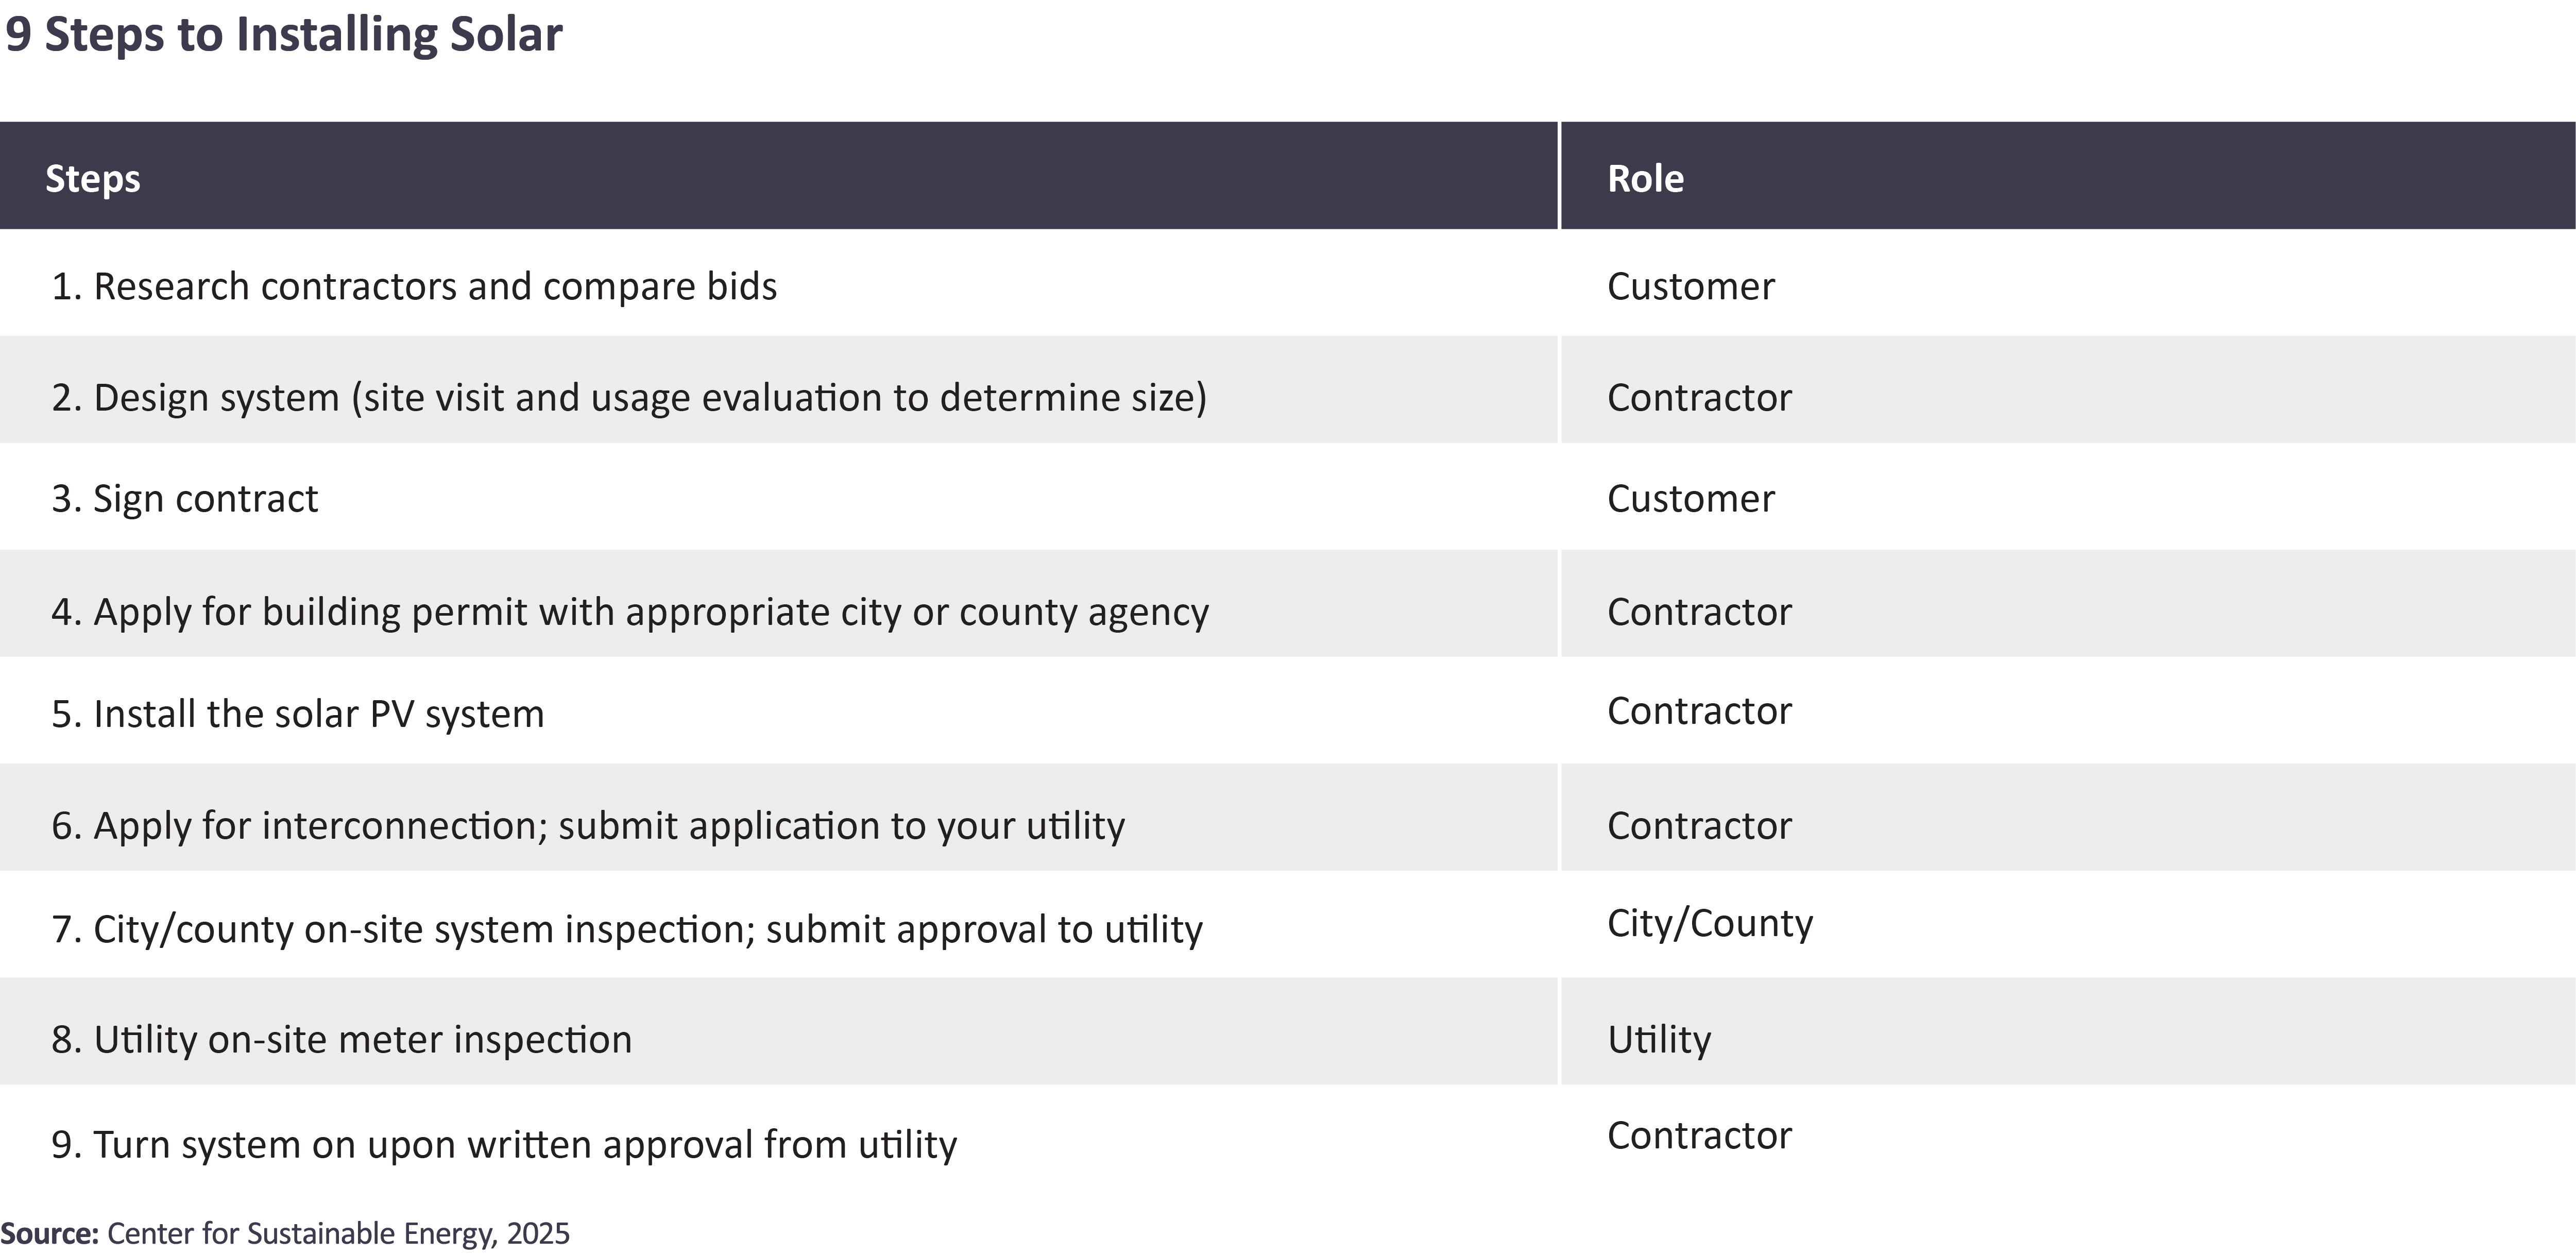Click Contractor role in the interconnection row
2576x1254 pixels.
[x=1699, y=826]
